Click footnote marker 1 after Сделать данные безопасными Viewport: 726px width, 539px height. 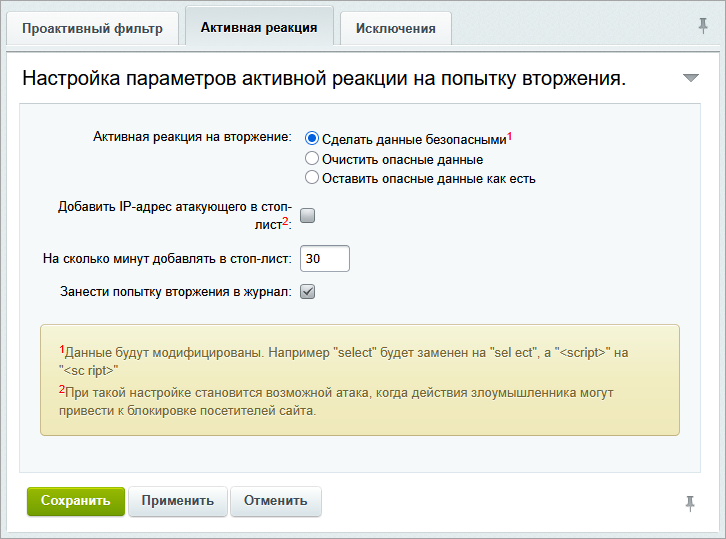click(509, 135)
